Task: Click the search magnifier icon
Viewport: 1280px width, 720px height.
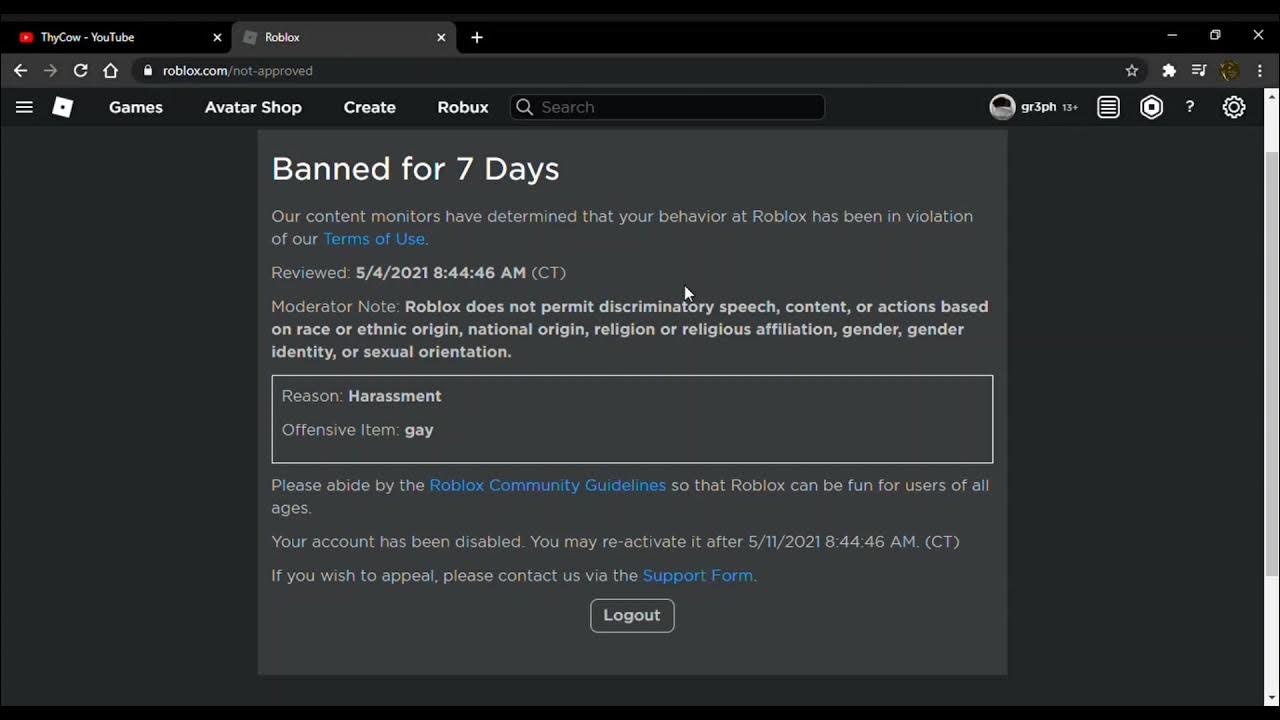Action: point(524,107)
